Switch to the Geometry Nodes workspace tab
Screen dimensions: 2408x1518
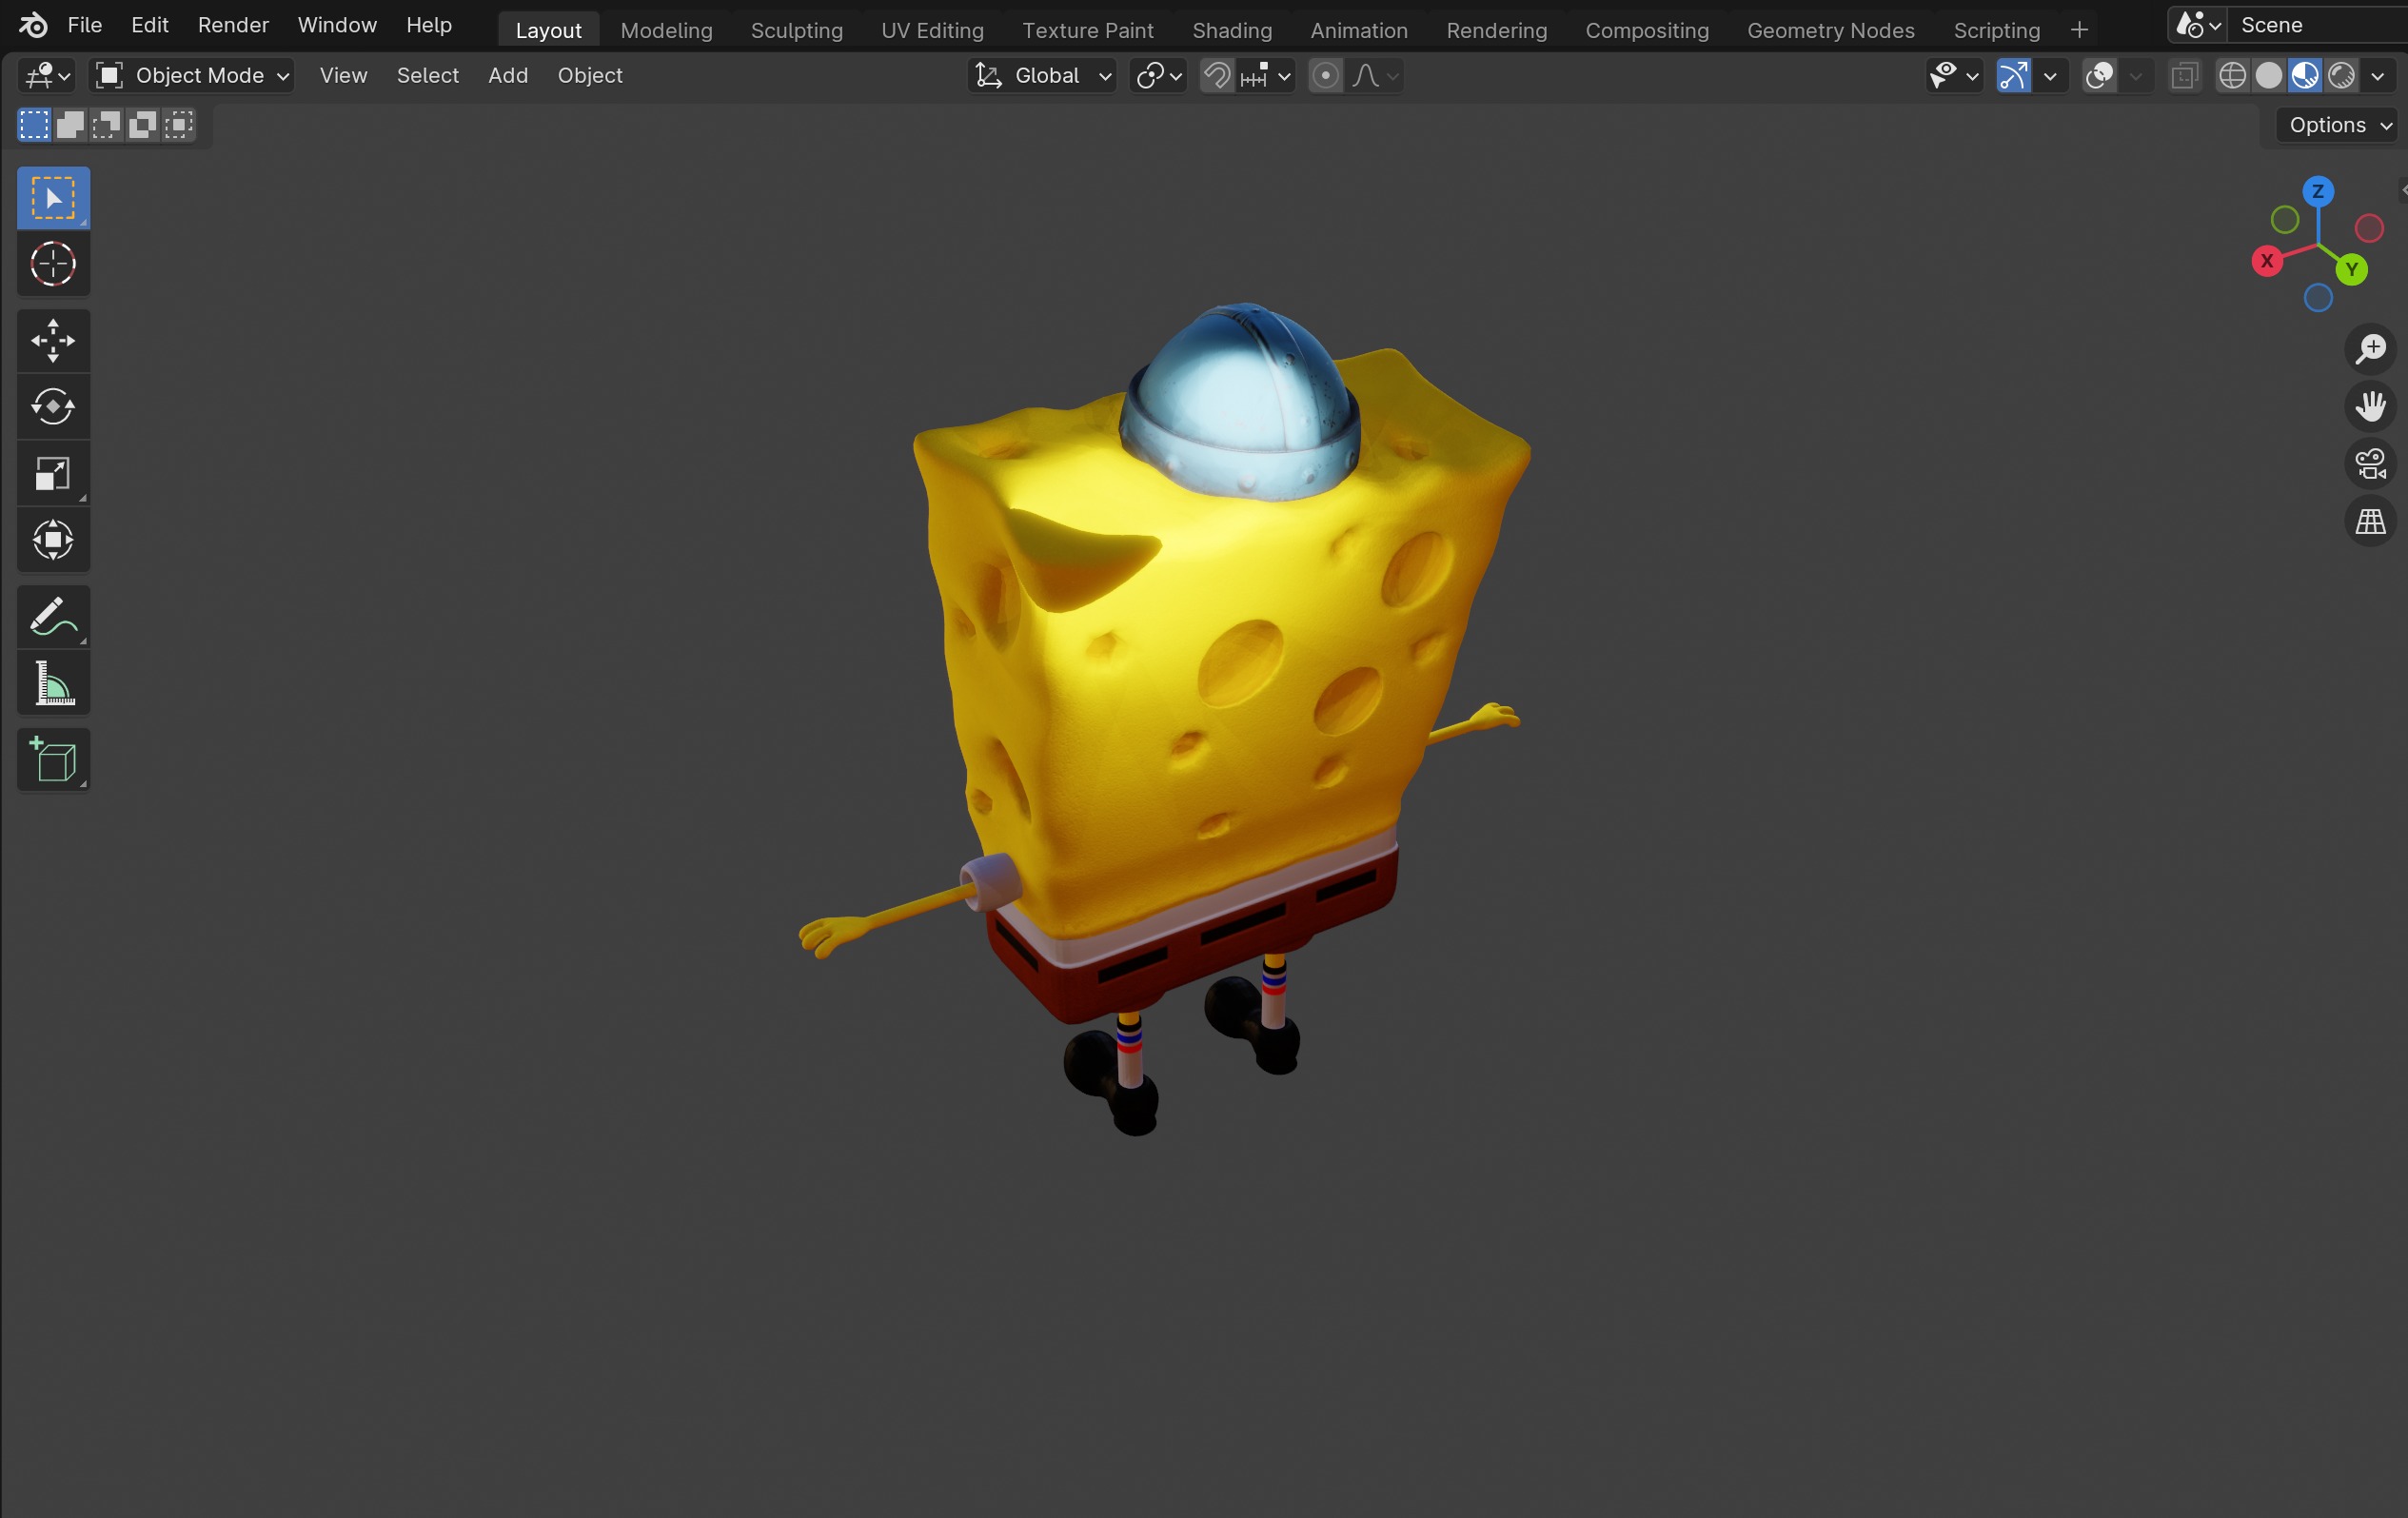click(1831, 30)
